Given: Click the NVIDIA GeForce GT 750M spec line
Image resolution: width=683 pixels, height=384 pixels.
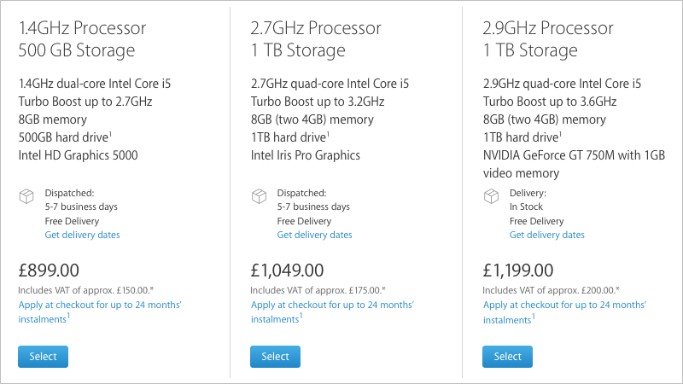Looking at the screenshot, I should (574, 164).
